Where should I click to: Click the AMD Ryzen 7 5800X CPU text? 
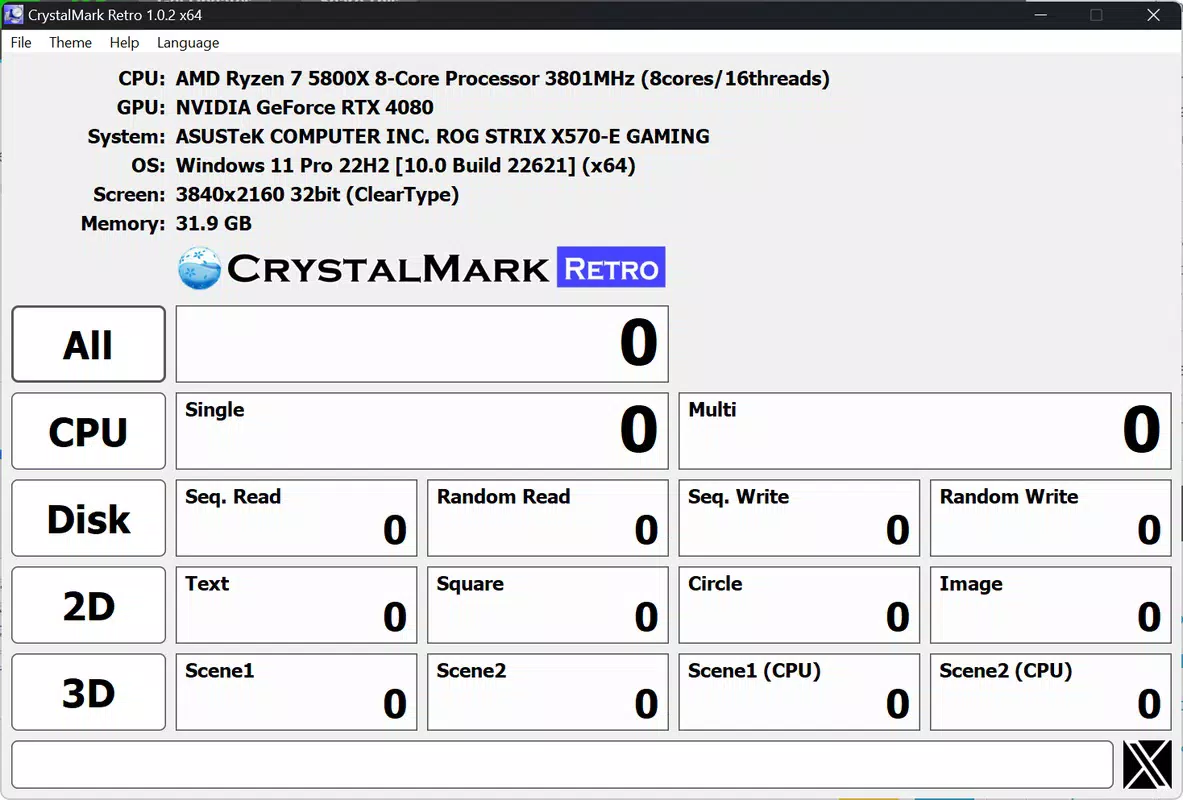tap(502, 78)
